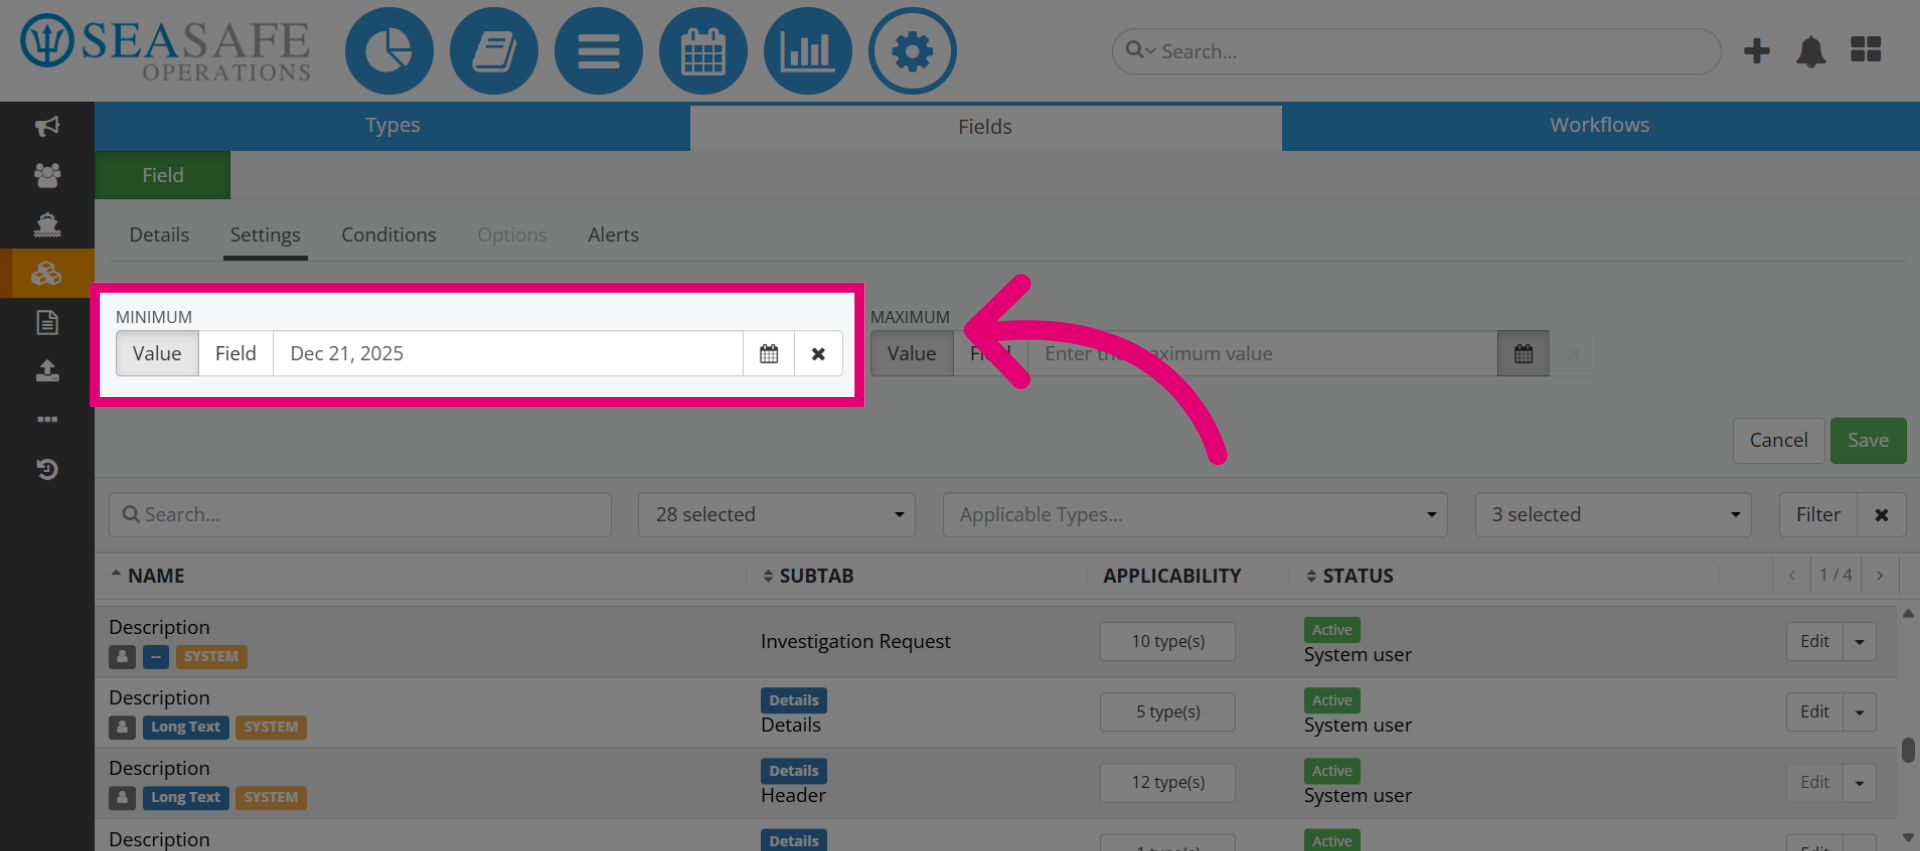This screenshot has width=1920, height=851.
Task: Click the plus add icon
Action: coord(1757,51)
